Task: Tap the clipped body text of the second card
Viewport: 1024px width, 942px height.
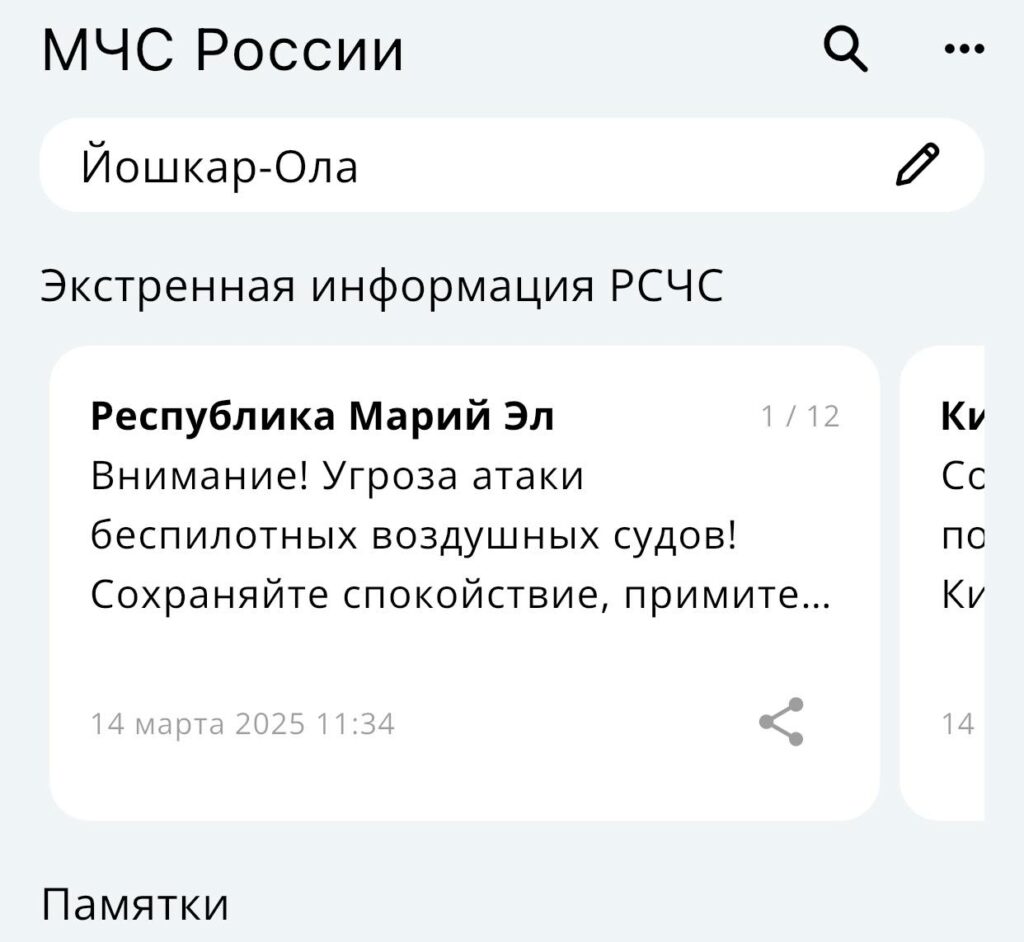Action: point(963,536)
